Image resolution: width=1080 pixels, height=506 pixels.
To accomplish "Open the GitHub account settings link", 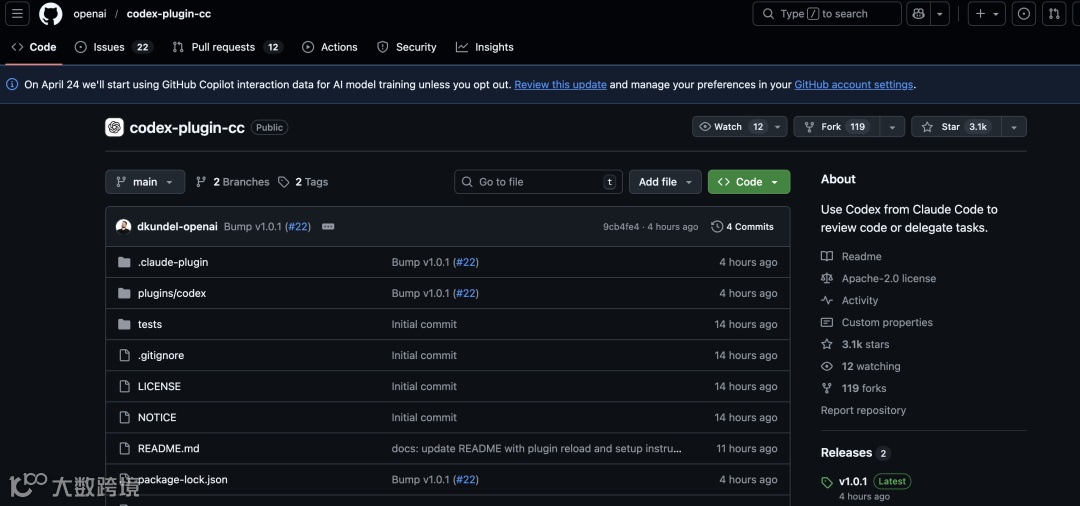I will pos(853,85).
